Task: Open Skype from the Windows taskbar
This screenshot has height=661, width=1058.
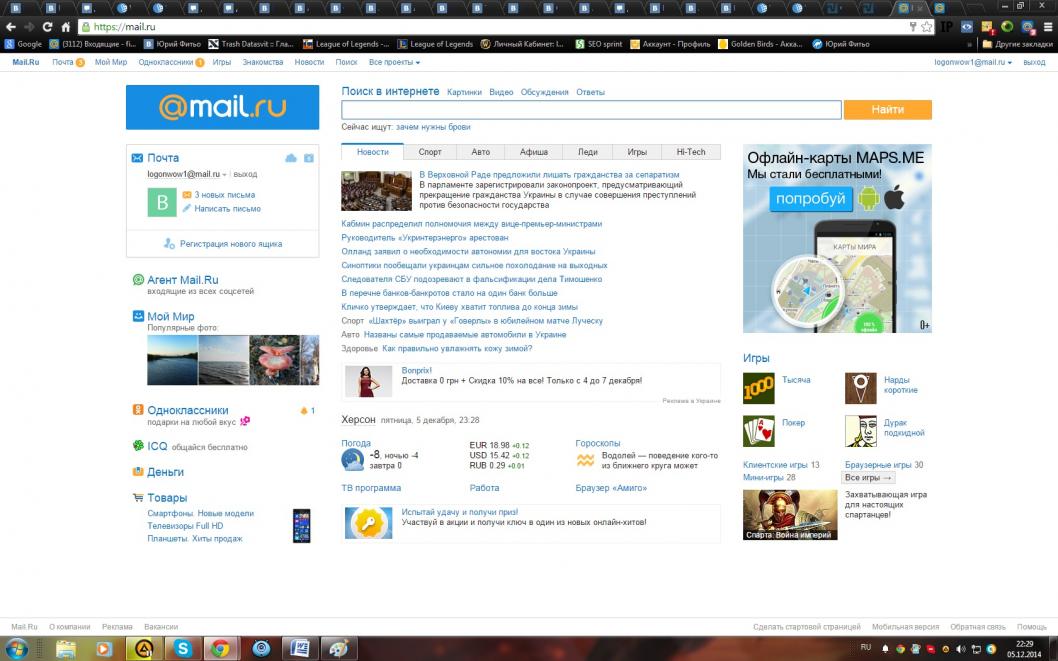Action: tap(182, 649)
